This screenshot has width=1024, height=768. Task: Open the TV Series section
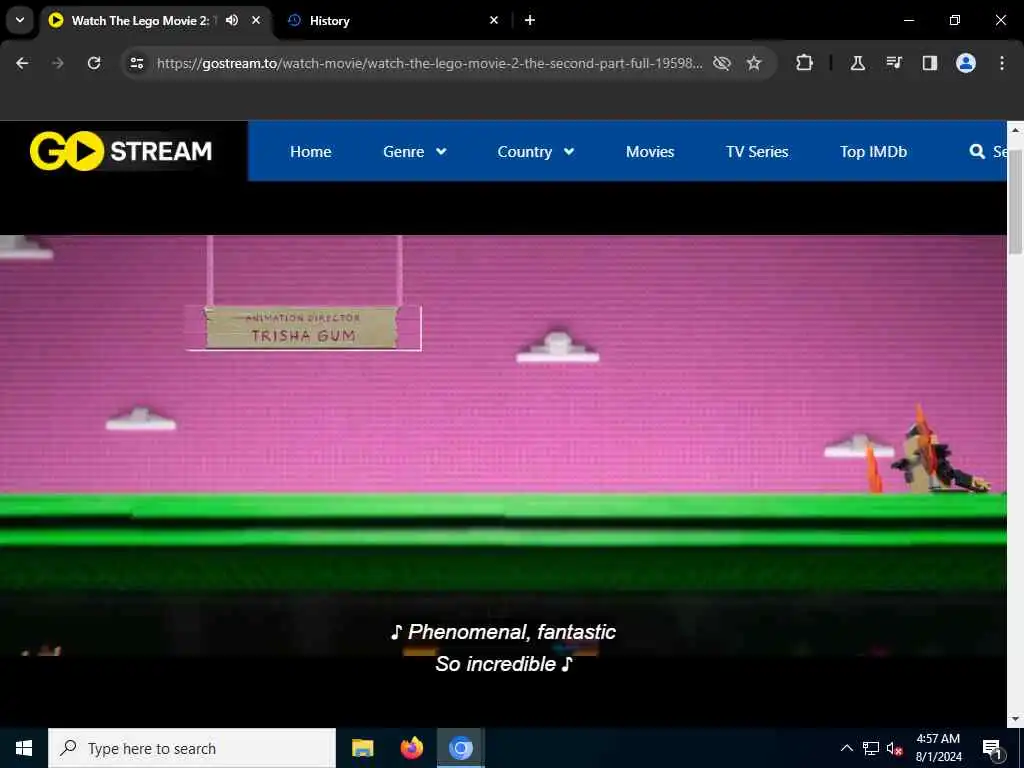click(757, 152)
